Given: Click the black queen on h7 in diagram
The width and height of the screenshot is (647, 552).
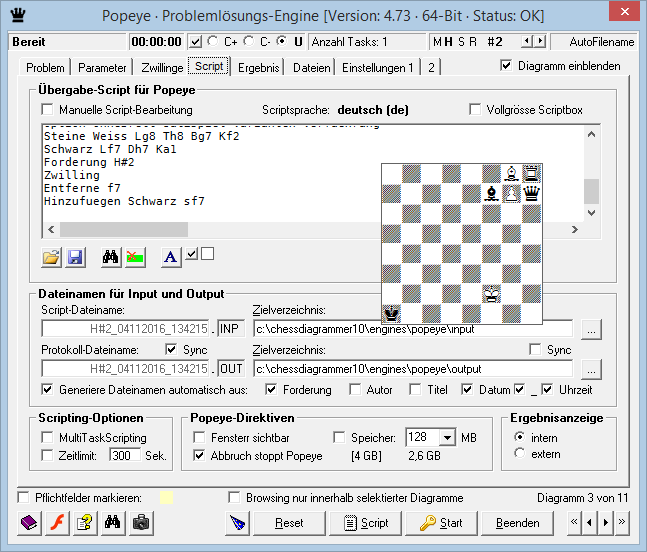Looking at the screenshot, I should click(531, 193).
